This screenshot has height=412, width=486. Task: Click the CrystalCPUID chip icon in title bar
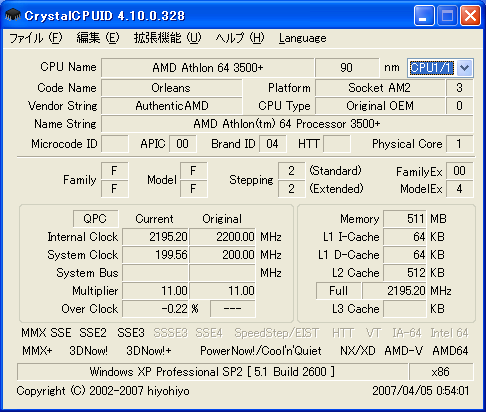click(13, 15)
